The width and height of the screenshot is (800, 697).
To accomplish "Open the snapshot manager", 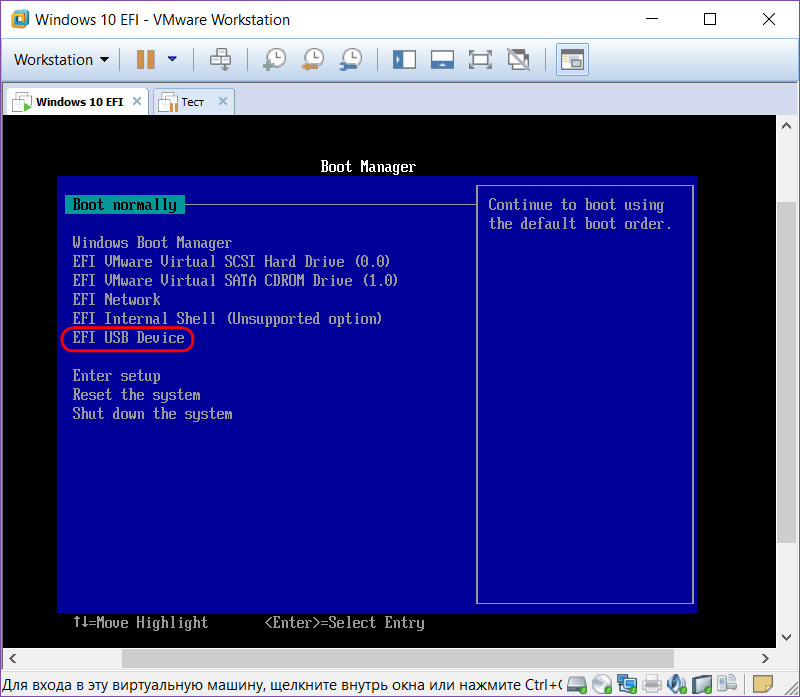I will (x=351, y=59).
